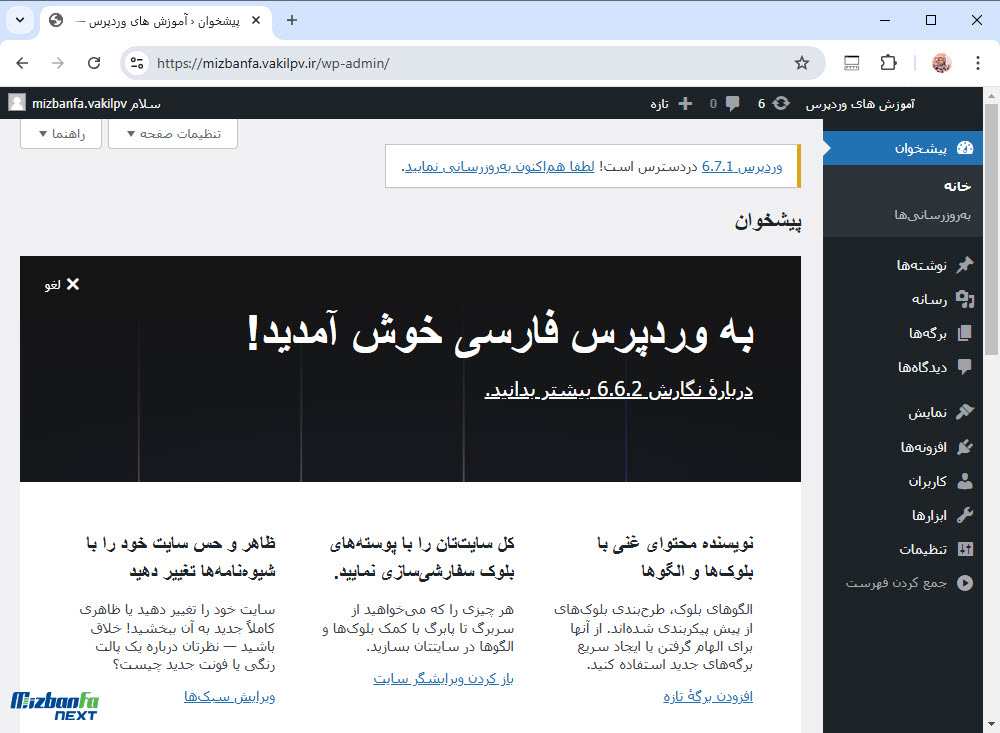Open the Appearance (نمایش) menu
Screen dimensions: 1000x733
tap(903, 413)
